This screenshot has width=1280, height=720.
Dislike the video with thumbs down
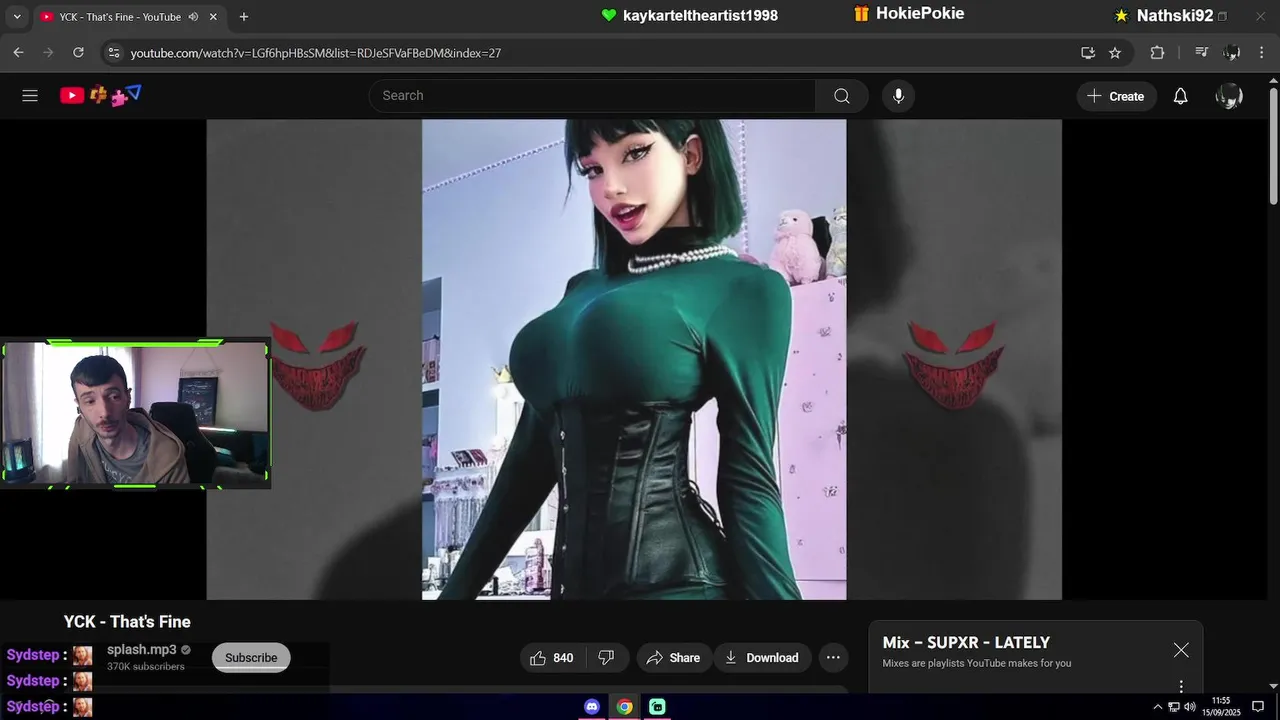[x=606, y=657]
